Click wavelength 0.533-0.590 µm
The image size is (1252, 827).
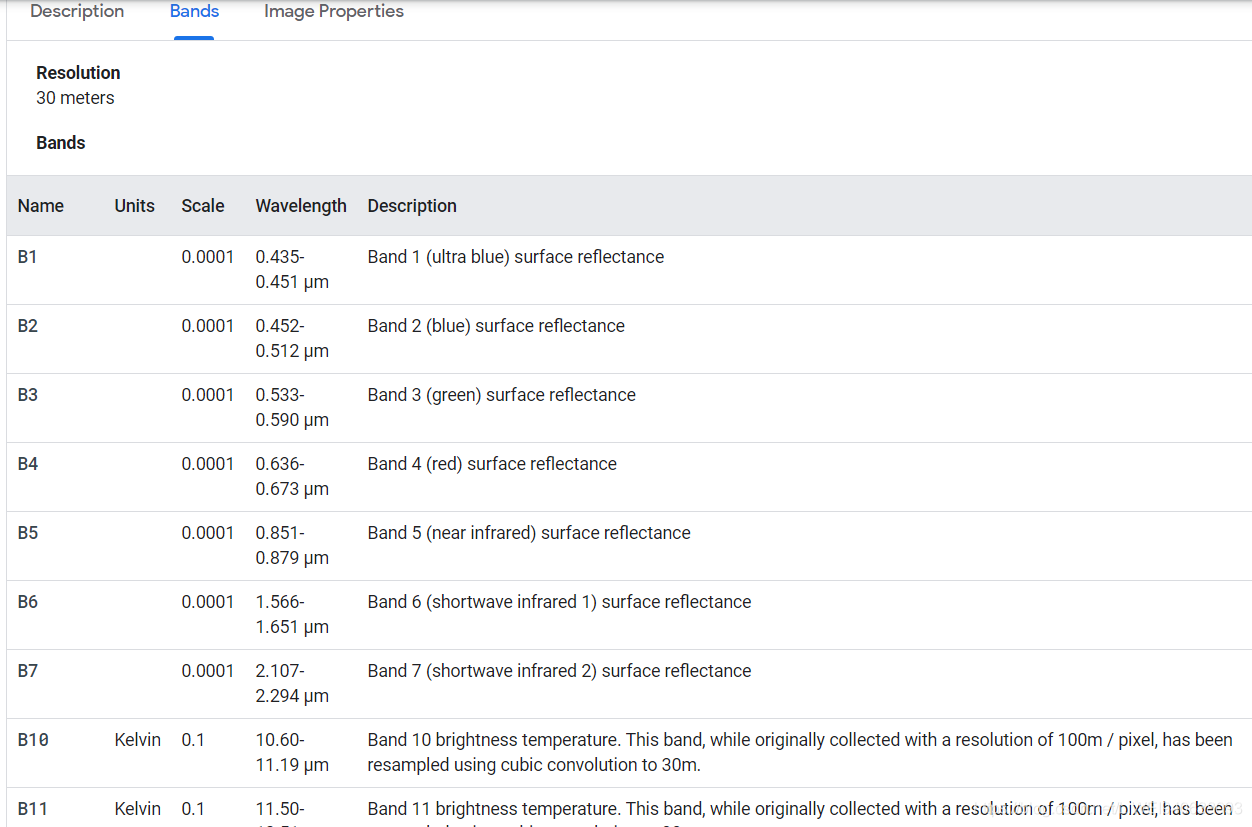pyautogui.click(x=292, y=408)
